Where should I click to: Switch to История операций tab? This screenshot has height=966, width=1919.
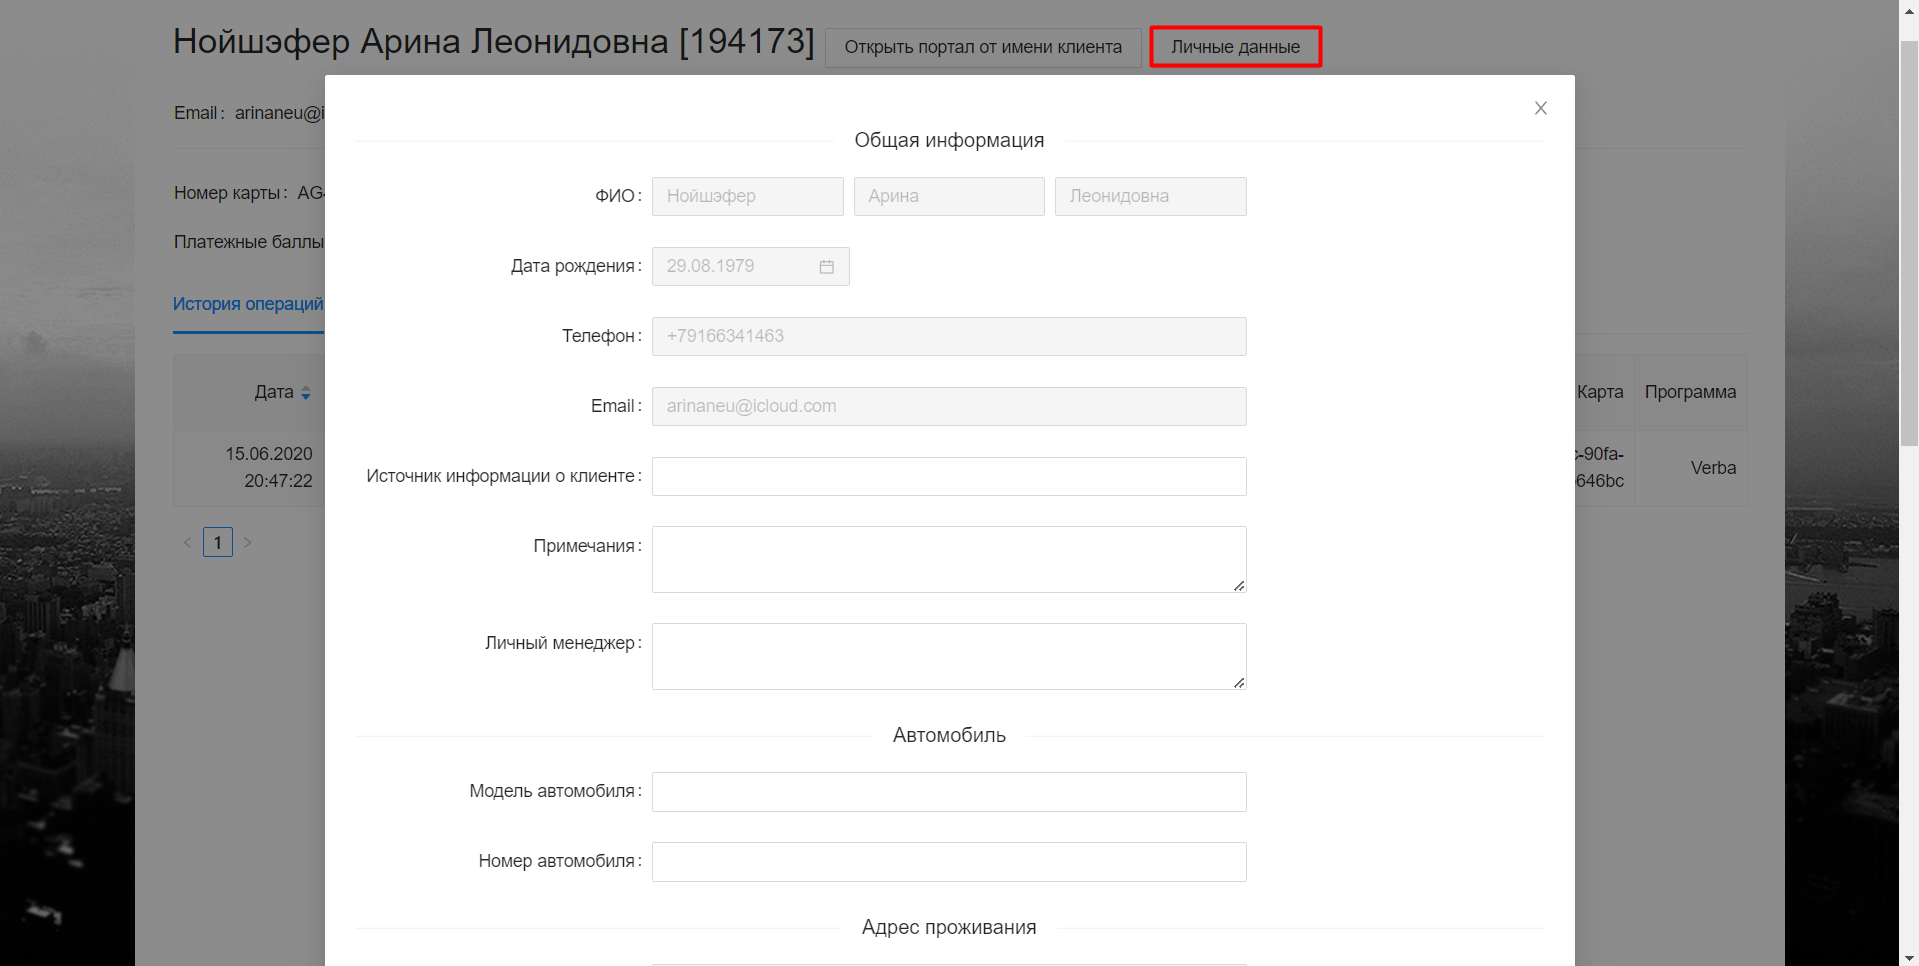(248, 304)
